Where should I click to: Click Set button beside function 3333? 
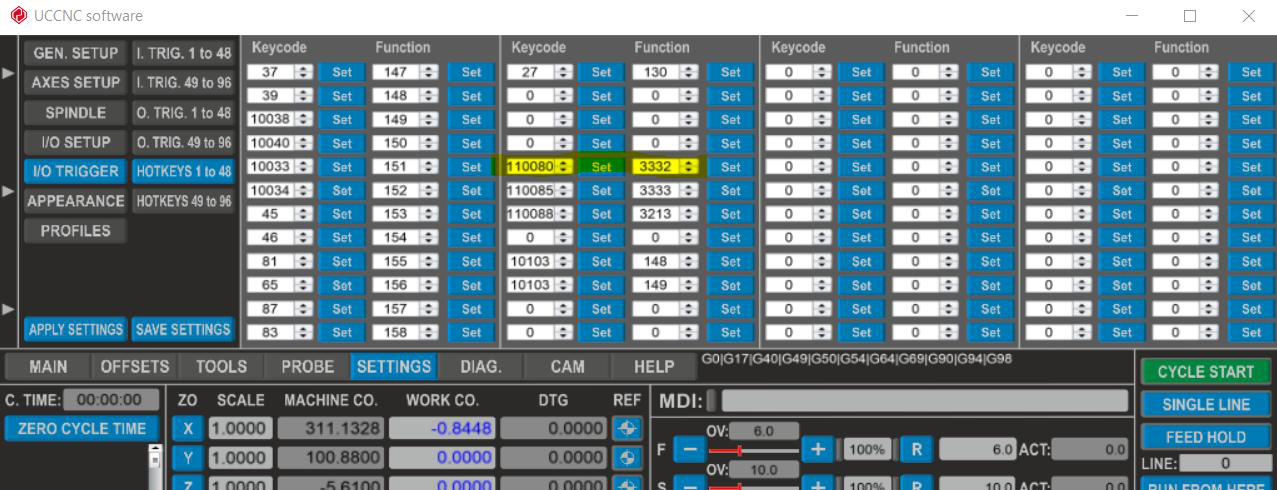731,190
